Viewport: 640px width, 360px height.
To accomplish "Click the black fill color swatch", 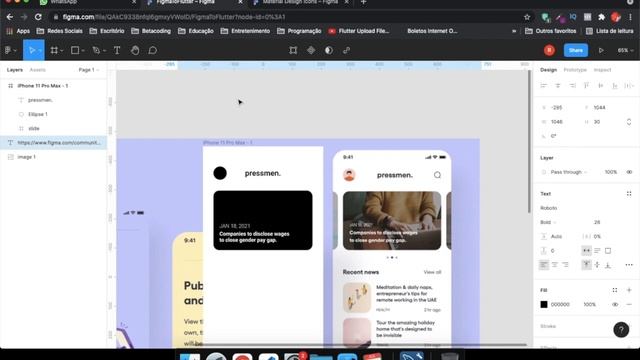I will pos(544,304).
